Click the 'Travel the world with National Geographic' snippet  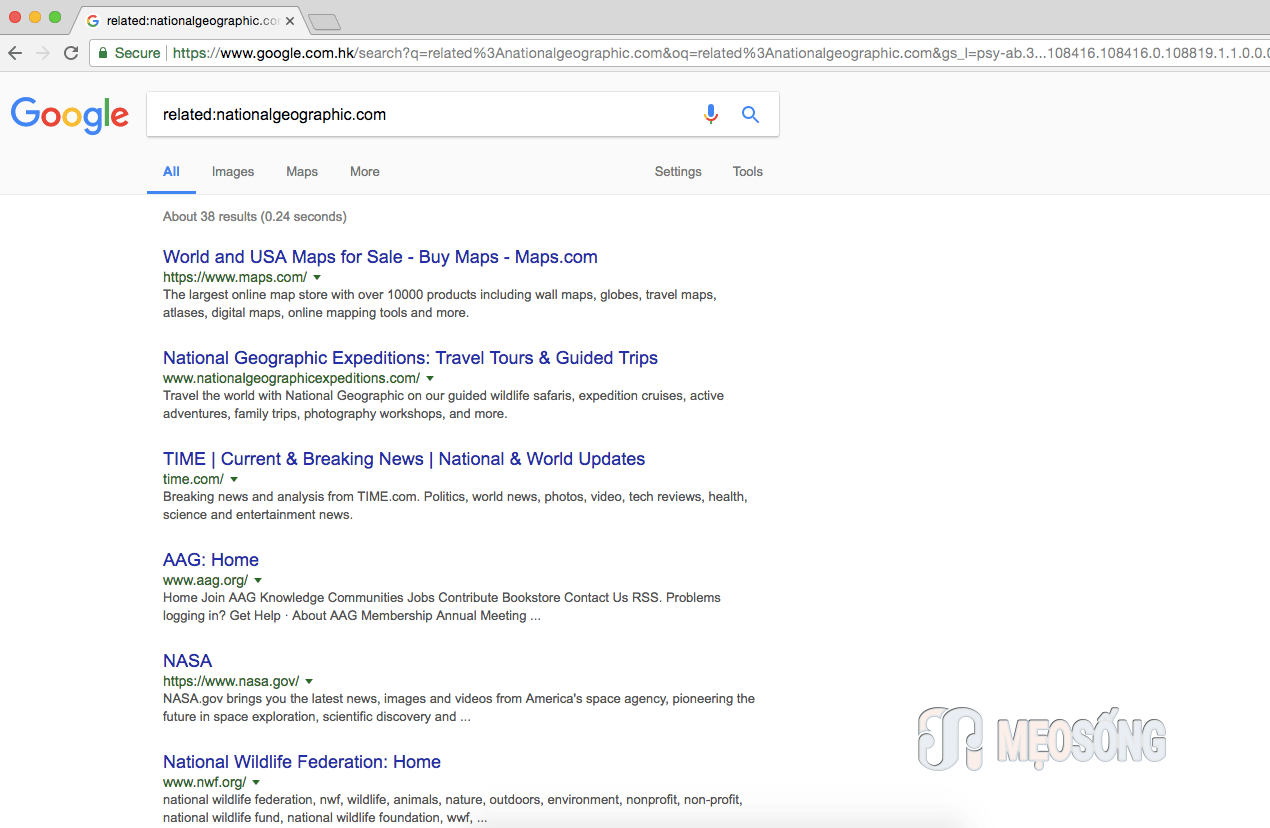(x=443, y=405)
